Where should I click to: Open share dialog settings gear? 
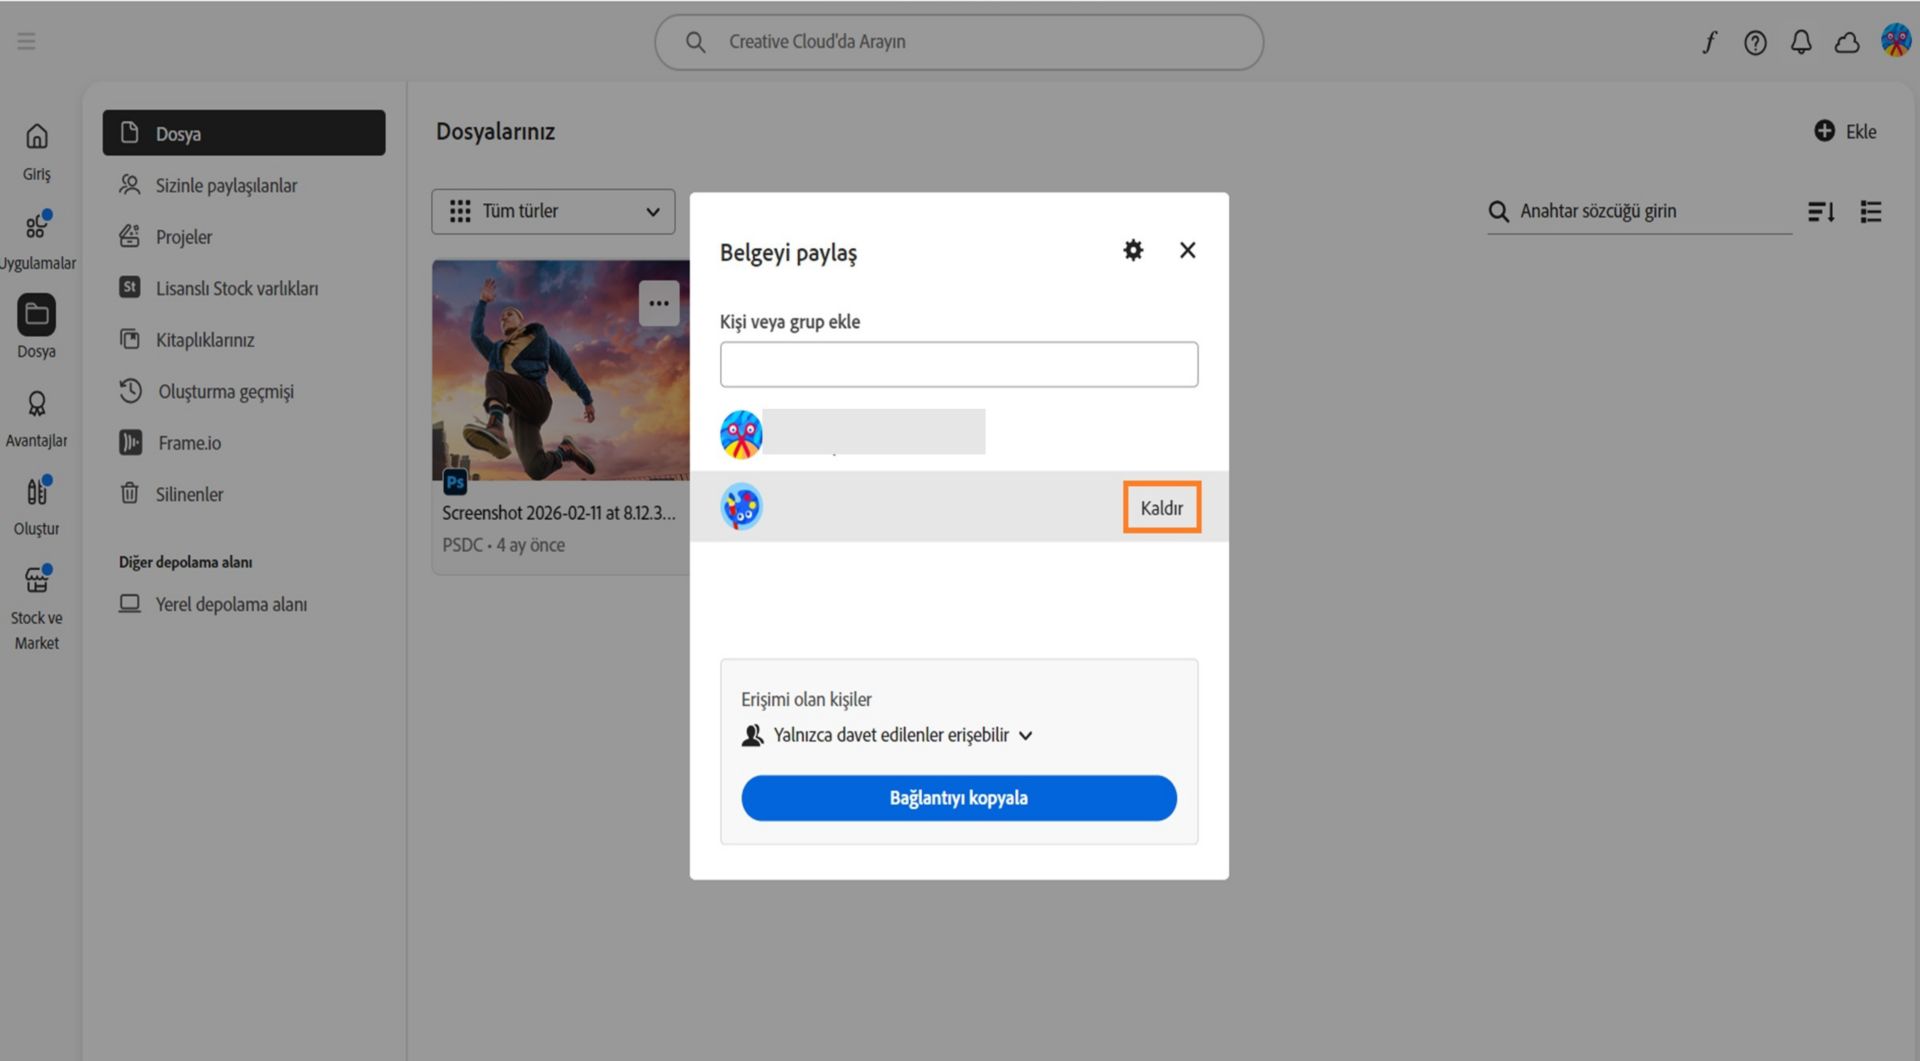1132,250
